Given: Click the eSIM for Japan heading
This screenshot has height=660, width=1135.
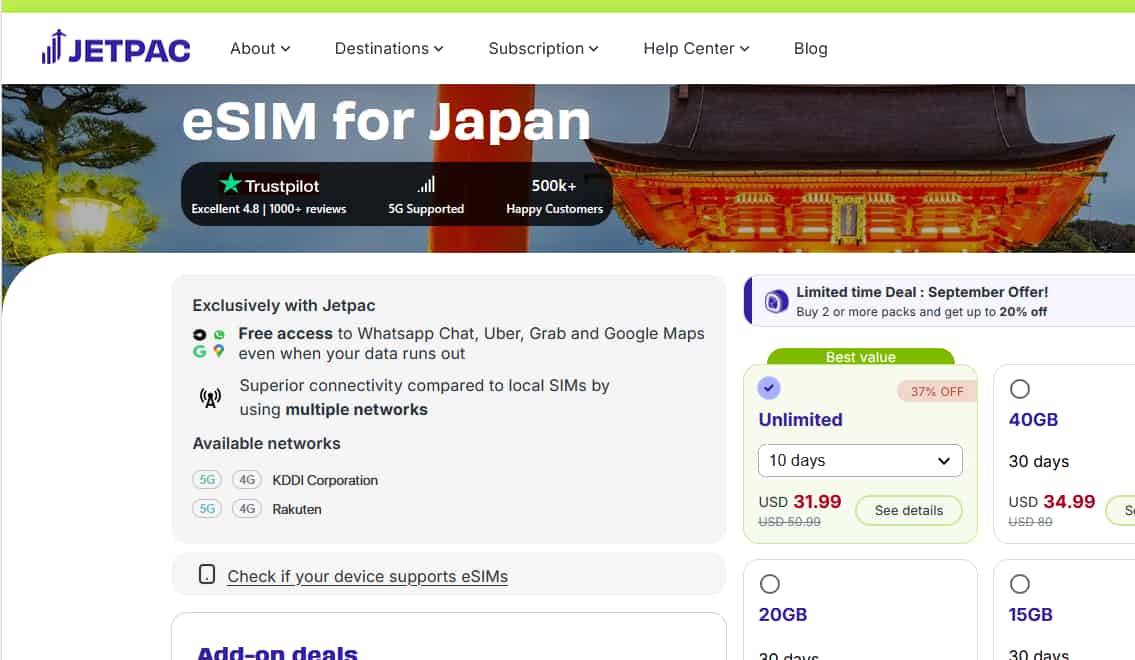Looking at the screenshot, I should click(387, 121).
